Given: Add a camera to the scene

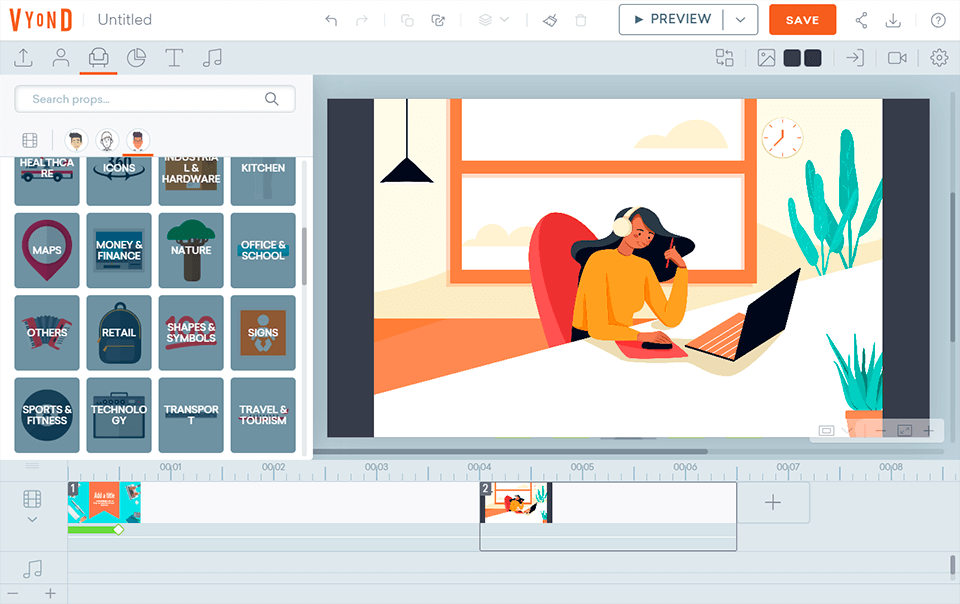Looking at the screenshot, I should tap(899, 58).
